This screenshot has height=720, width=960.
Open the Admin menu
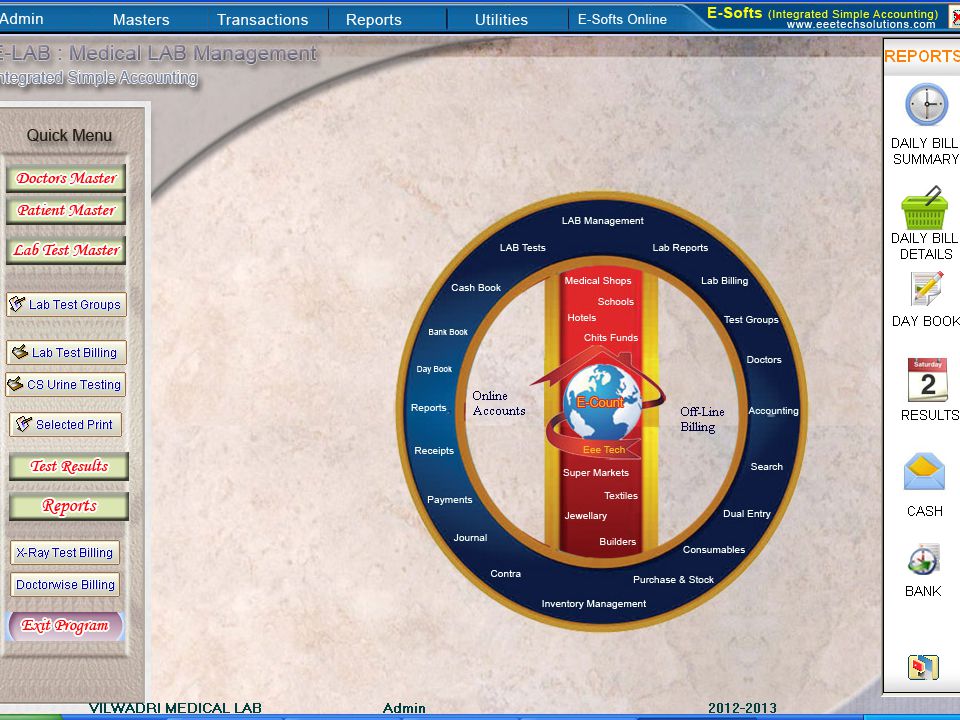pyautogui.click(x=21, y=19)
